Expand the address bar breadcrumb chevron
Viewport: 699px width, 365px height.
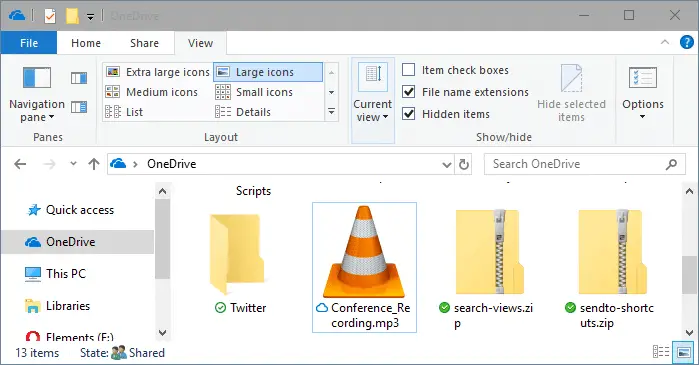point(135,164)
